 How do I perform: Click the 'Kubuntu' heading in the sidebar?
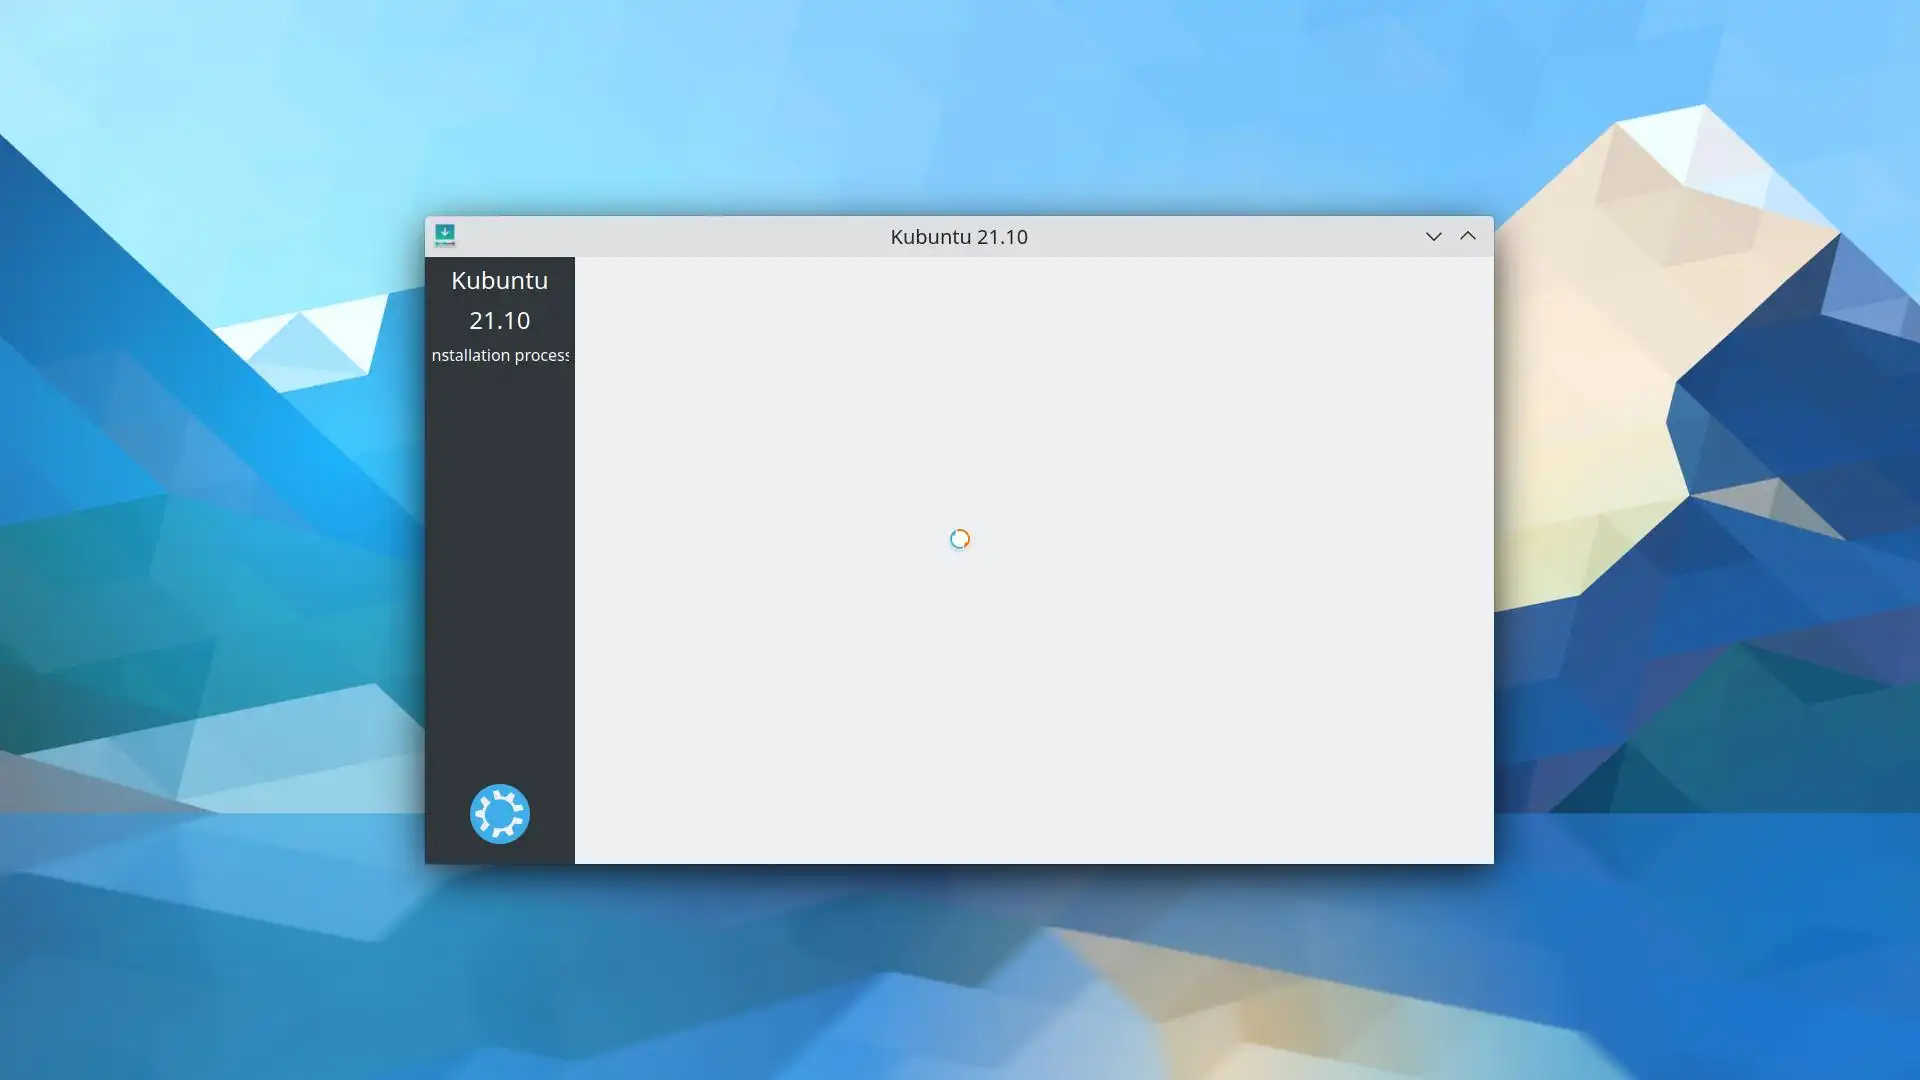(x=499, y=281)
